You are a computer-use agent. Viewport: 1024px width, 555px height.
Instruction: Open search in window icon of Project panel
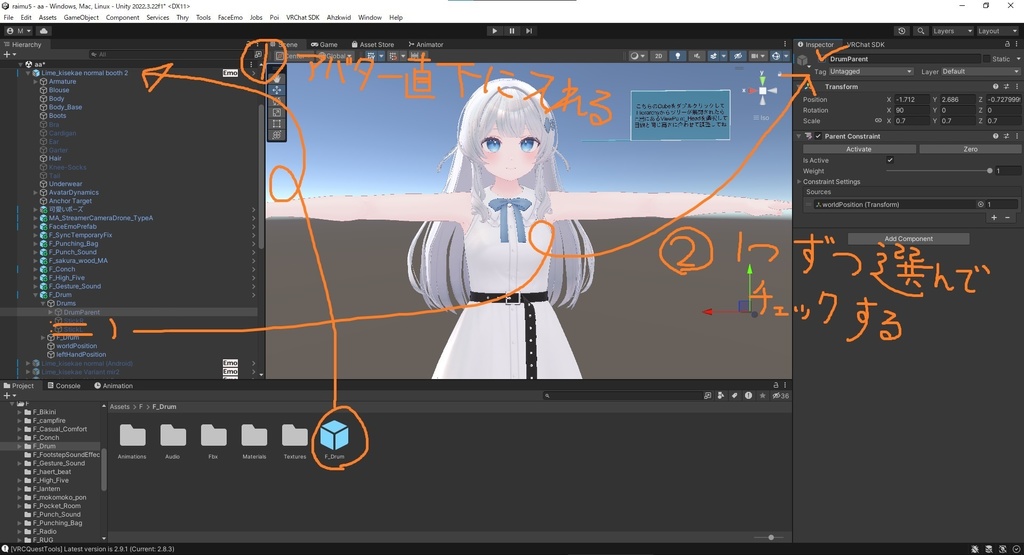point(707,396)
